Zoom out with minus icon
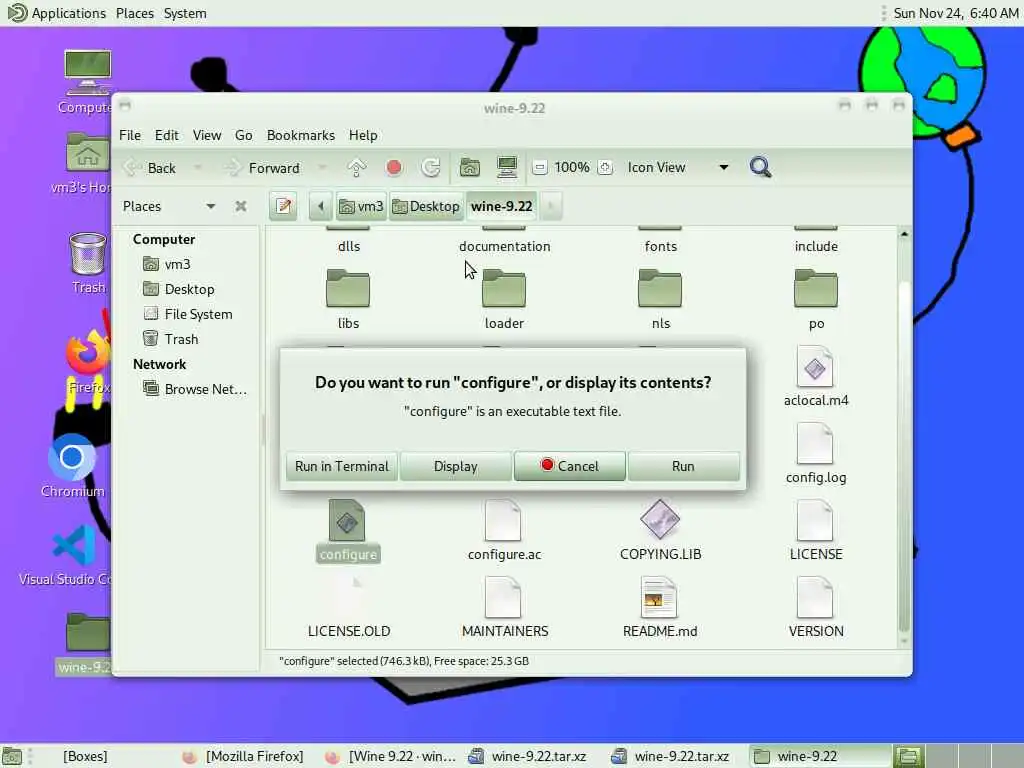 (x=539, y=168)
